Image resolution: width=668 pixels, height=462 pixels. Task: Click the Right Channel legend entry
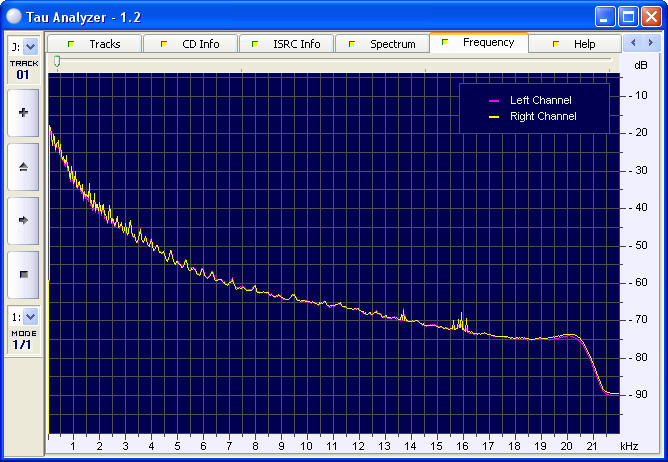click(x=535, y=117)
